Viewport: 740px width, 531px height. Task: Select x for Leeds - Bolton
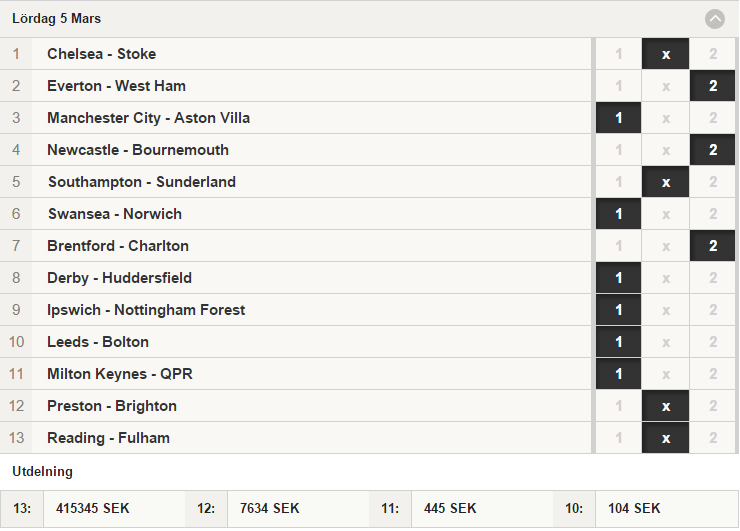[x=665, y=342]
